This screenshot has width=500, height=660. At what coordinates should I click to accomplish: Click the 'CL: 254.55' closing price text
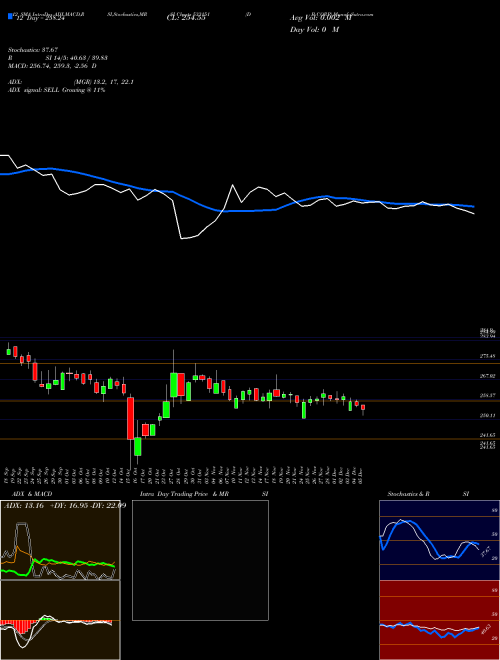coord(186,18)
